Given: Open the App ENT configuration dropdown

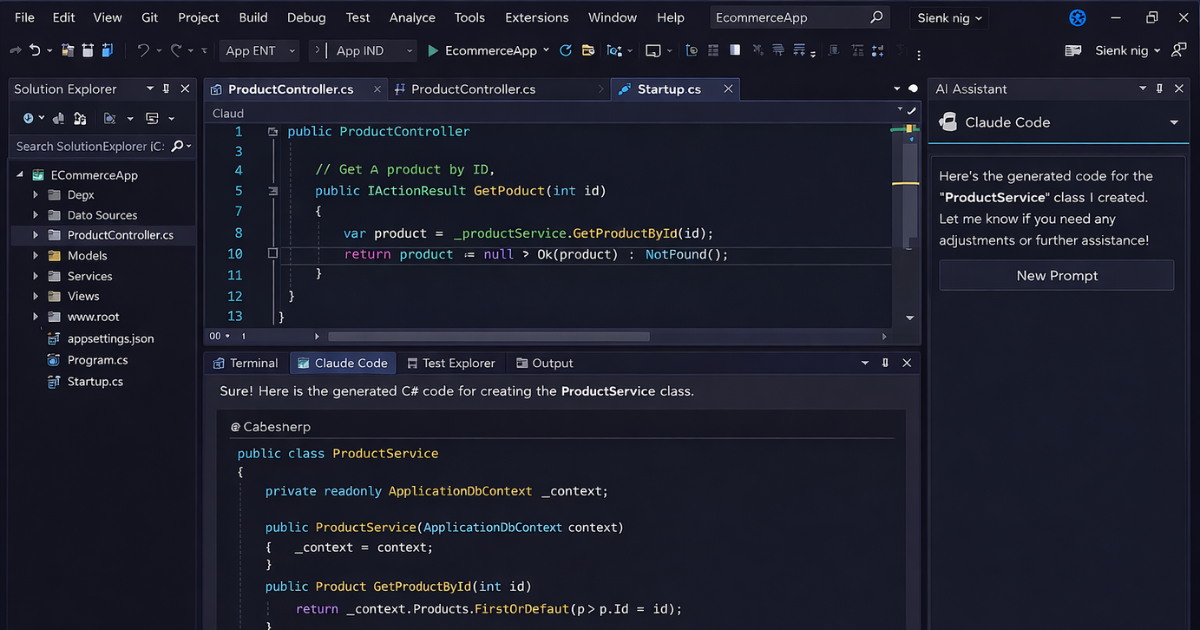Looking at the screenshot, I should point(259,50).
